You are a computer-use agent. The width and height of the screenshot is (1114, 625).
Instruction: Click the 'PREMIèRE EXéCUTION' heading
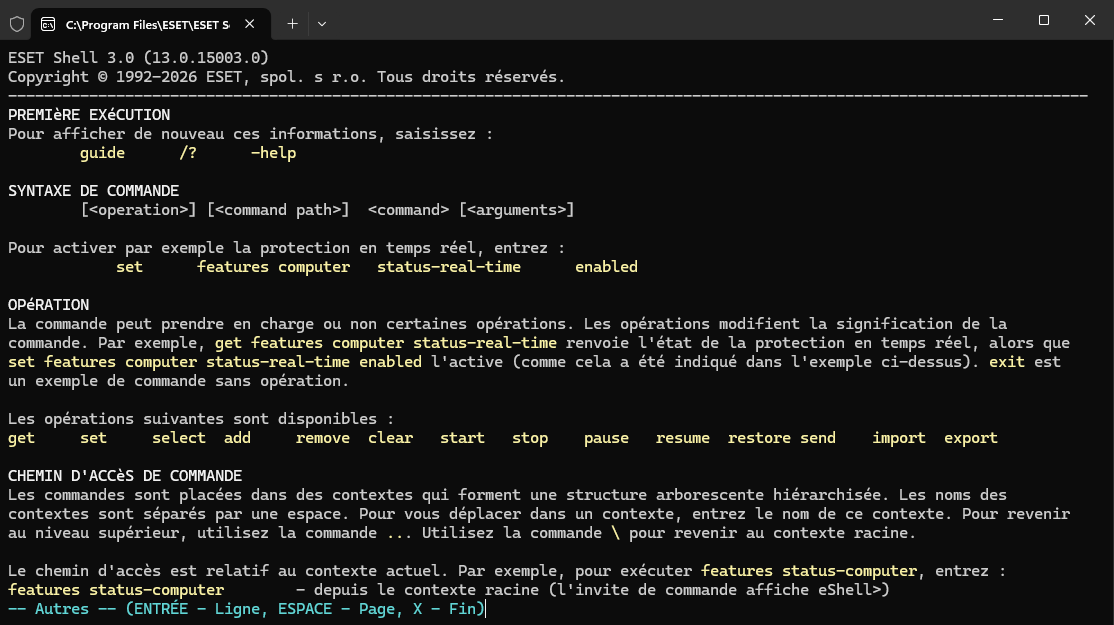click(89, 114)
